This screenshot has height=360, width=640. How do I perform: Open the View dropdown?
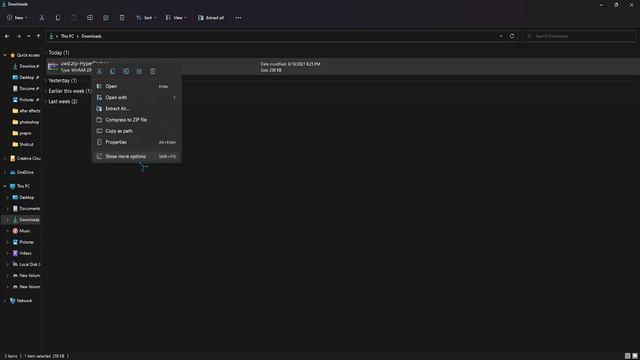(x=176, y=18)
